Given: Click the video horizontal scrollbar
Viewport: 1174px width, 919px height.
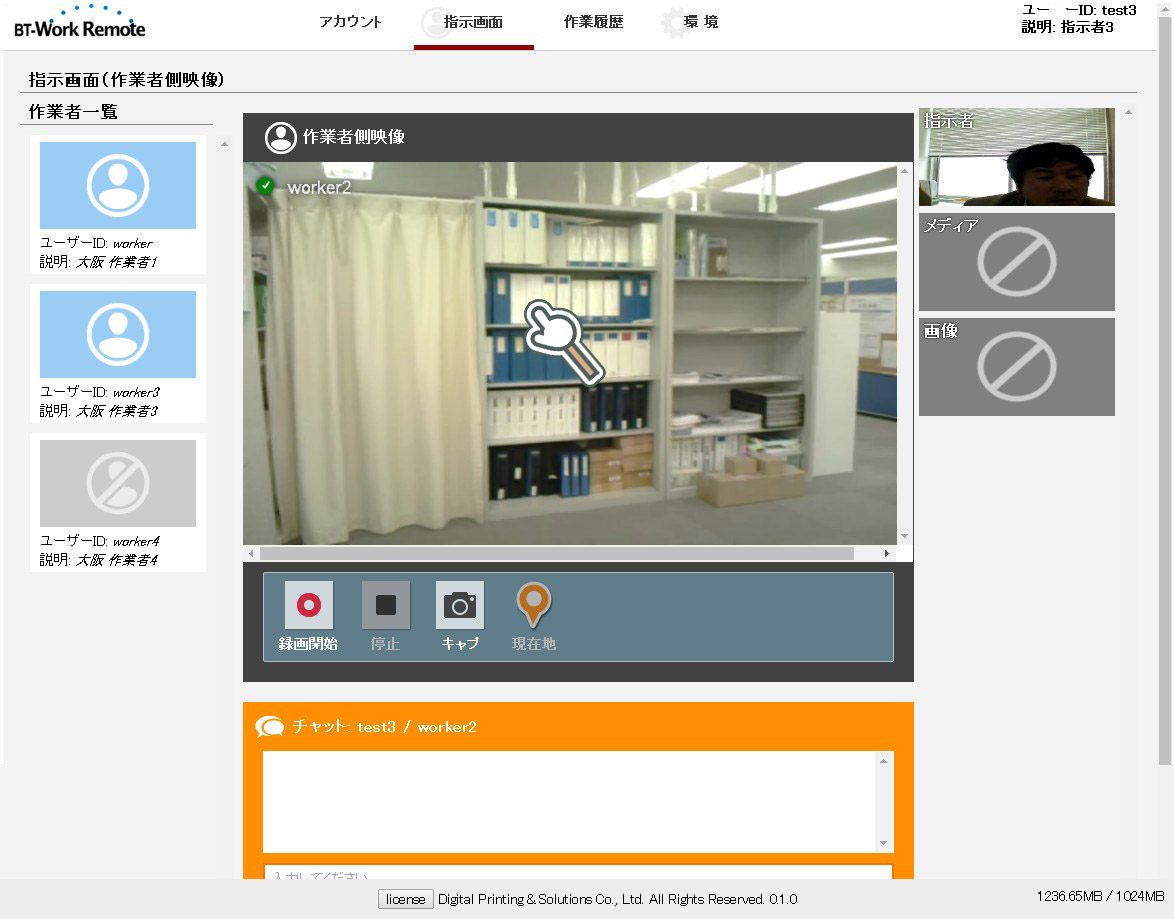Looking at the screenshot, I should [556, 553].
